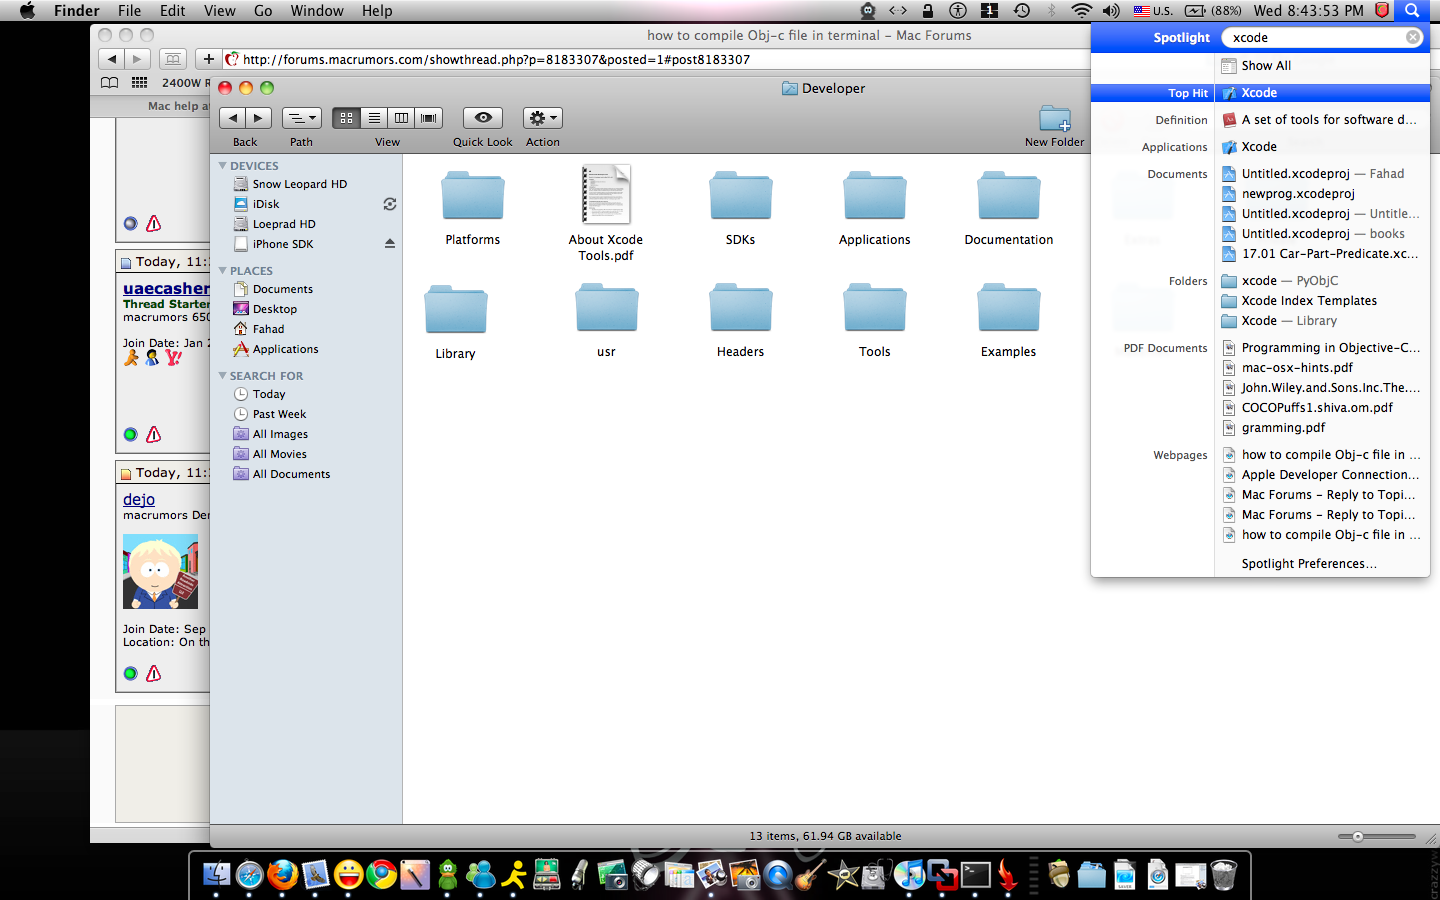Click the Finder icon in the Dock
Viewport: 1440px width, 900px height.
(216, 875)
